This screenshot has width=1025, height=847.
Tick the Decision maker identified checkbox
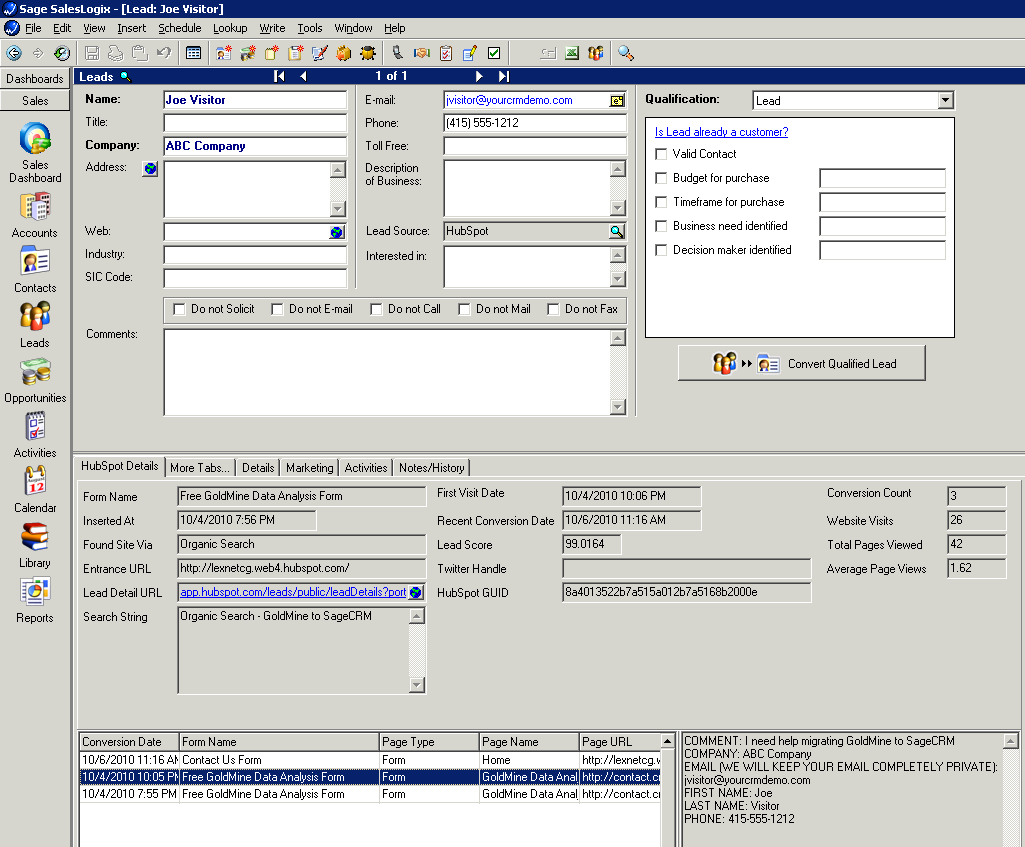661,250
